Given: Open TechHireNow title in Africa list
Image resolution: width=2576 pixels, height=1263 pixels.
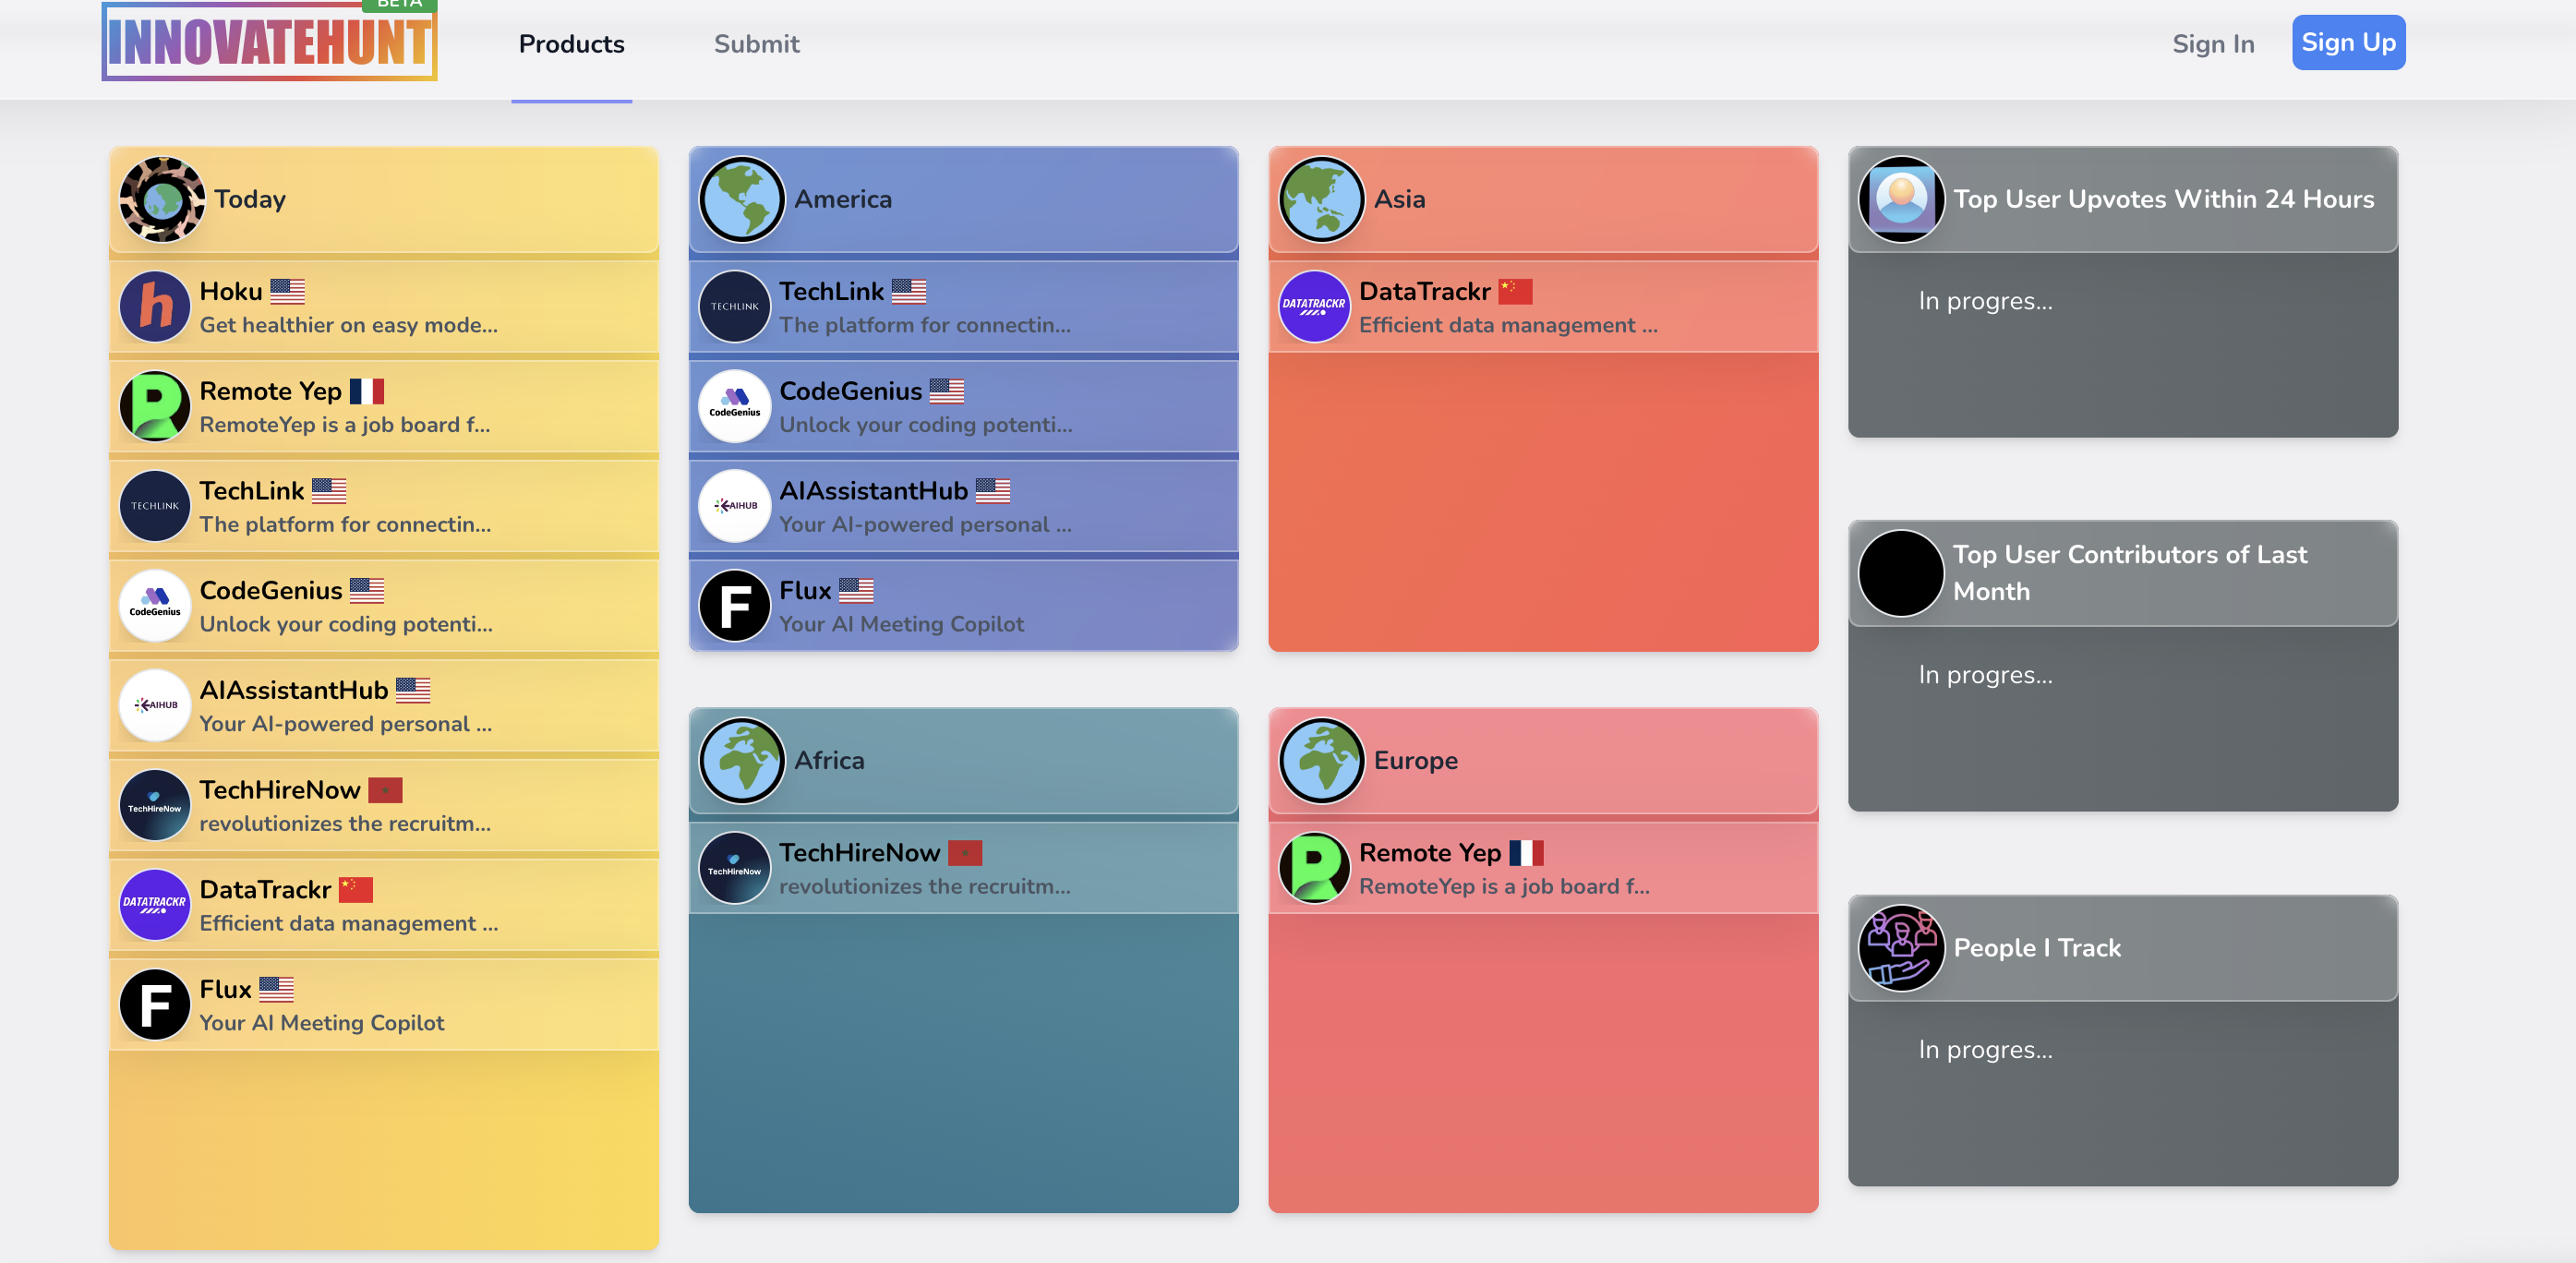Looking at the screenshot, I should pyautogui.click(x=860, y=852).
